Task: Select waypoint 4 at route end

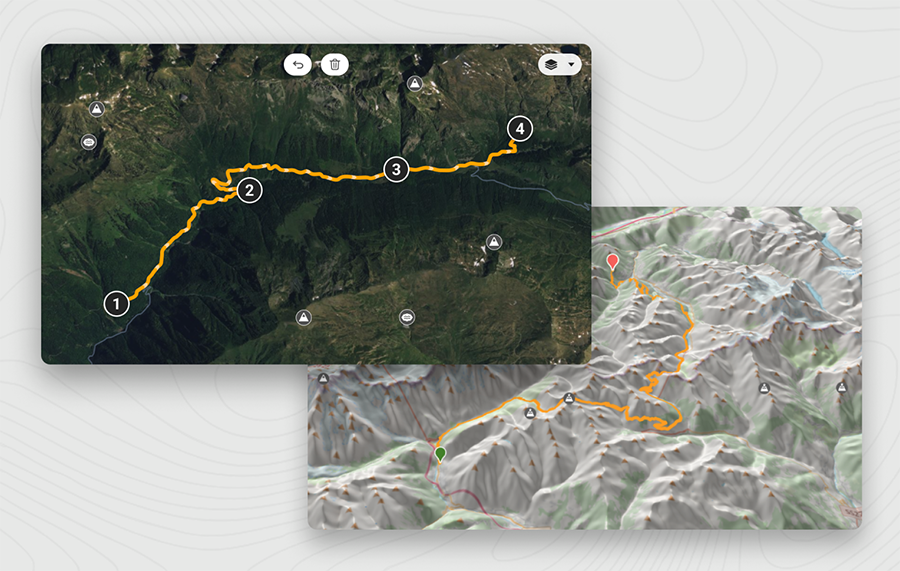Action: point(520,129)
